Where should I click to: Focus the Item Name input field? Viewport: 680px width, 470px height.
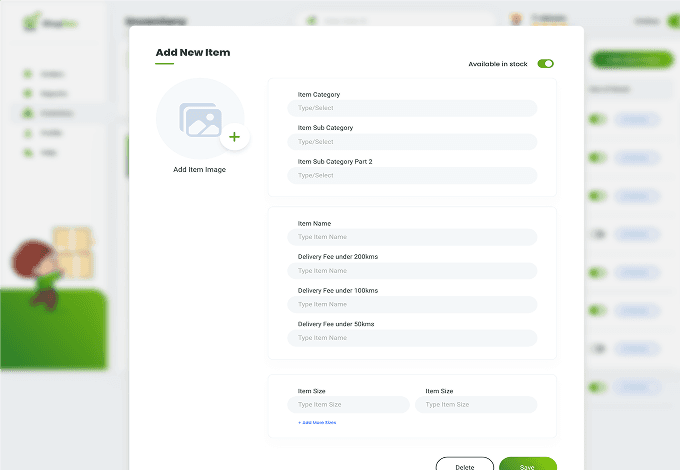(412, 237)
